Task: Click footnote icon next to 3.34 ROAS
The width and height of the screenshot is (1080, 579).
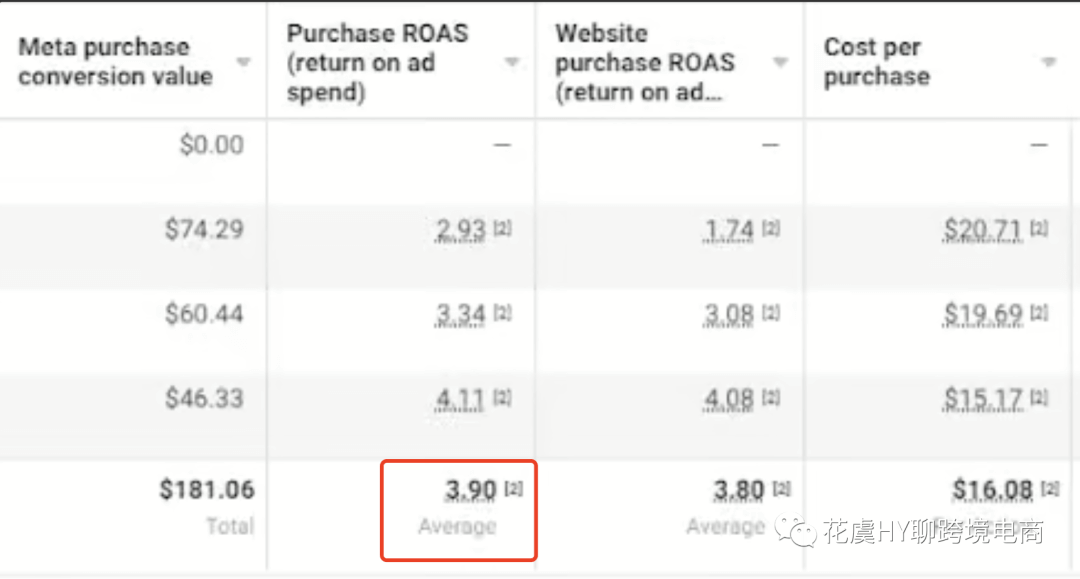Action: coord(503,313)
